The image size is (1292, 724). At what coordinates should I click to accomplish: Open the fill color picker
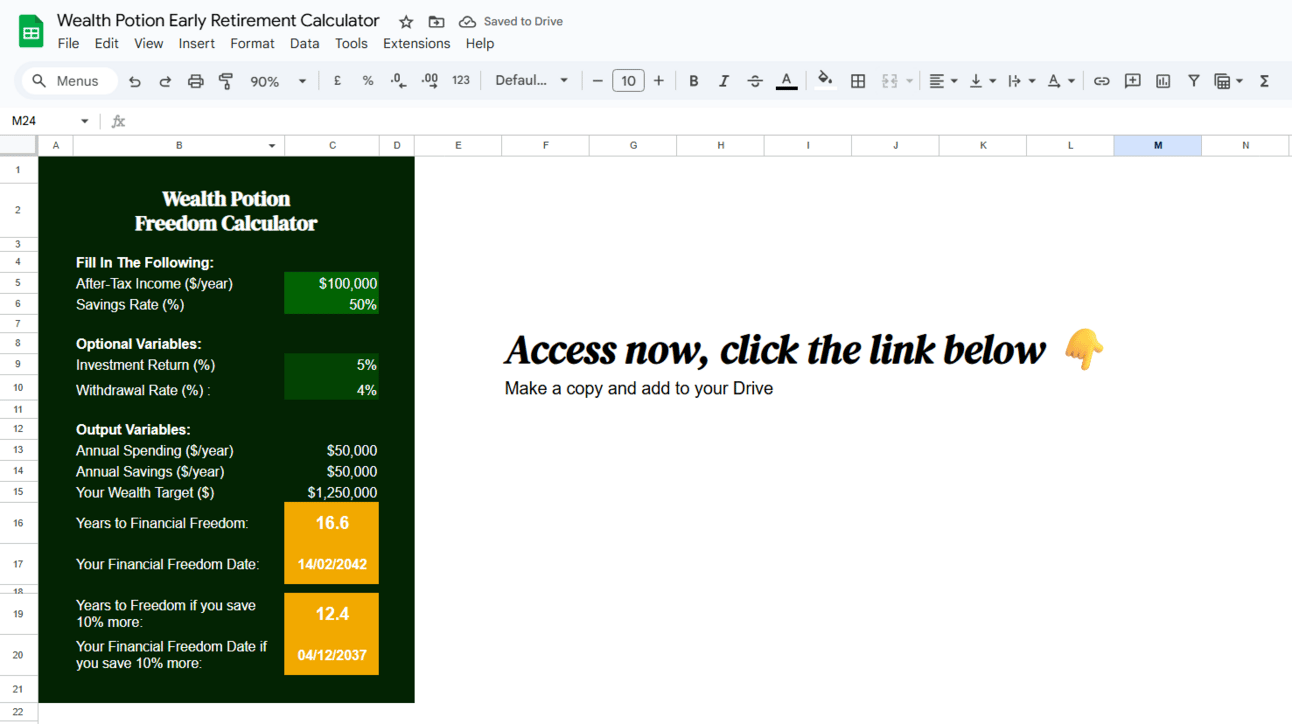[825, 81]
